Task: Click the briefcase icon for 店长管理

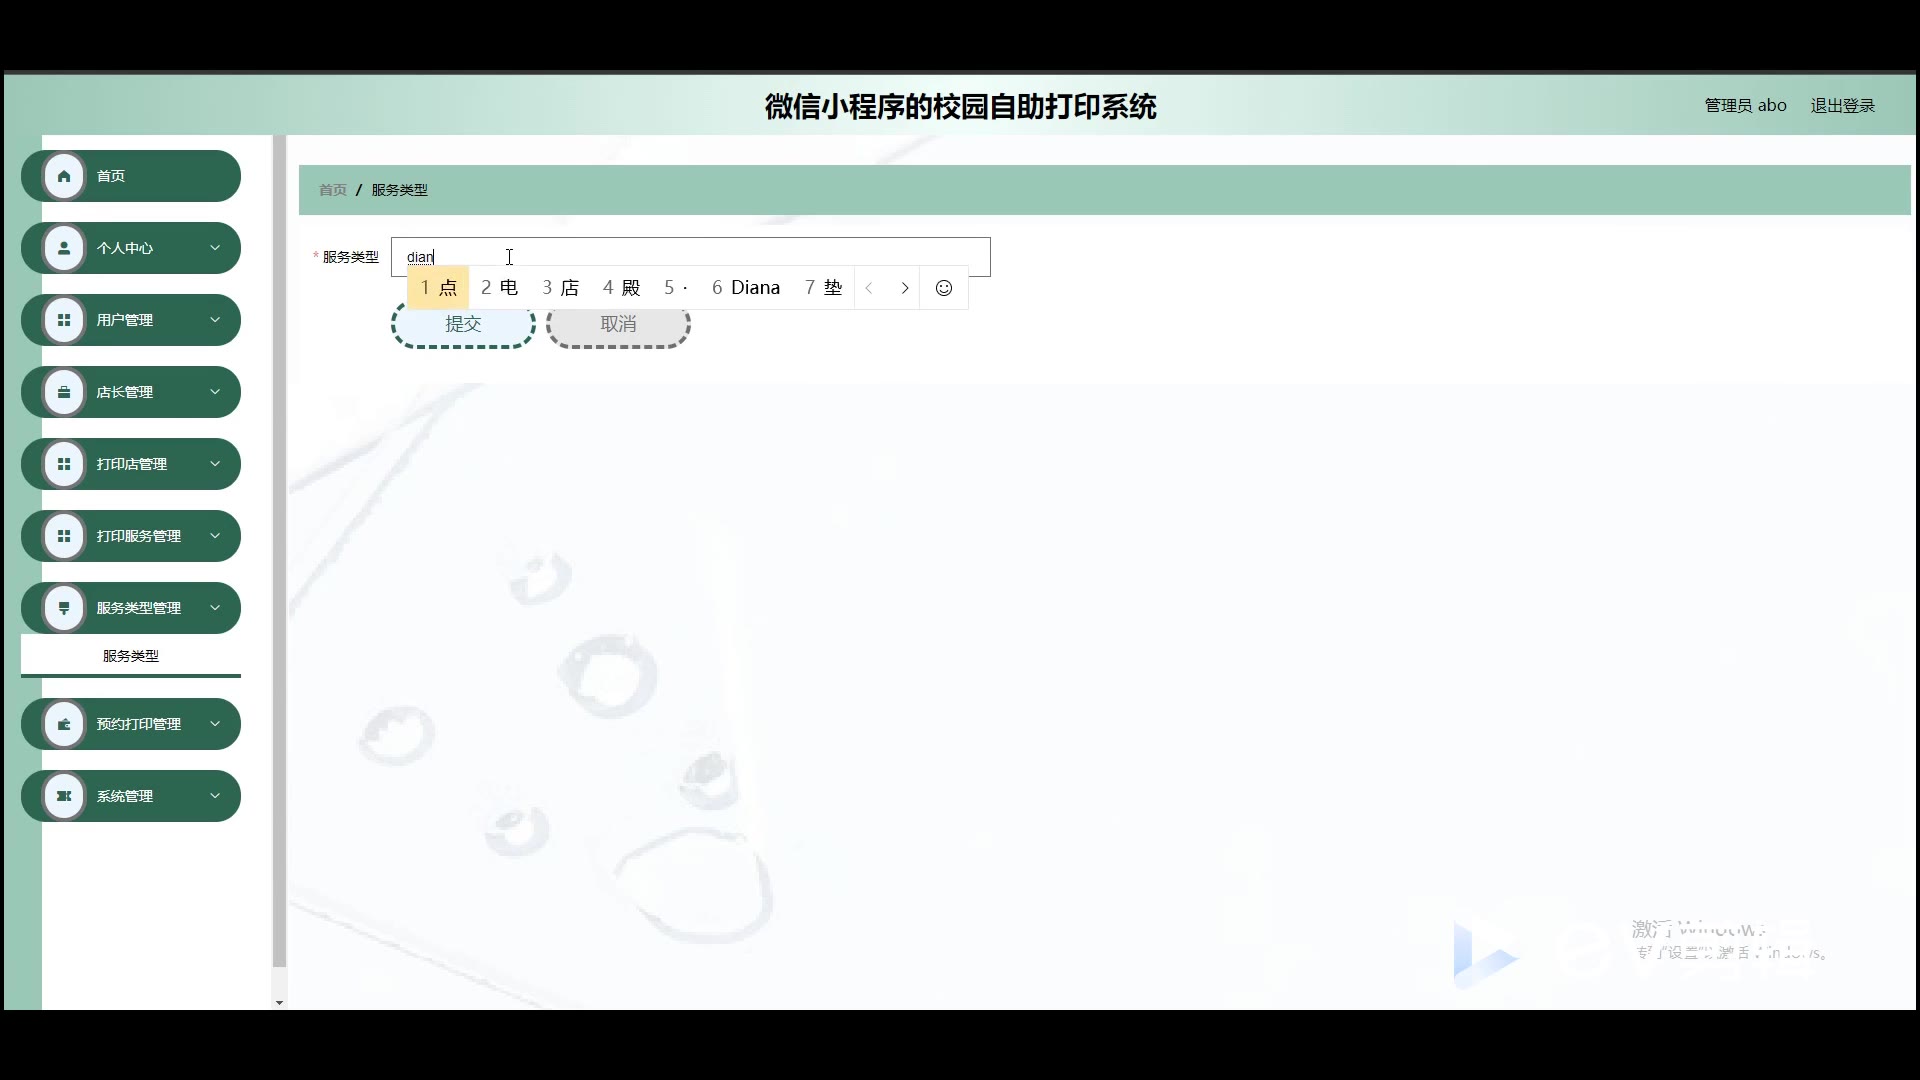Action: (64, 392)
